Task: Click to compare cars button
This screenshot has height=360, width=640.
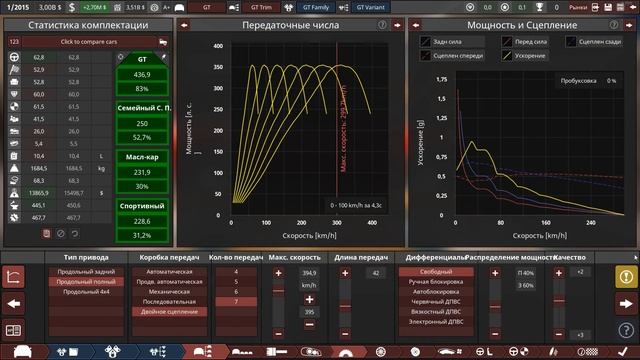Action: click(x=89, y=42)
